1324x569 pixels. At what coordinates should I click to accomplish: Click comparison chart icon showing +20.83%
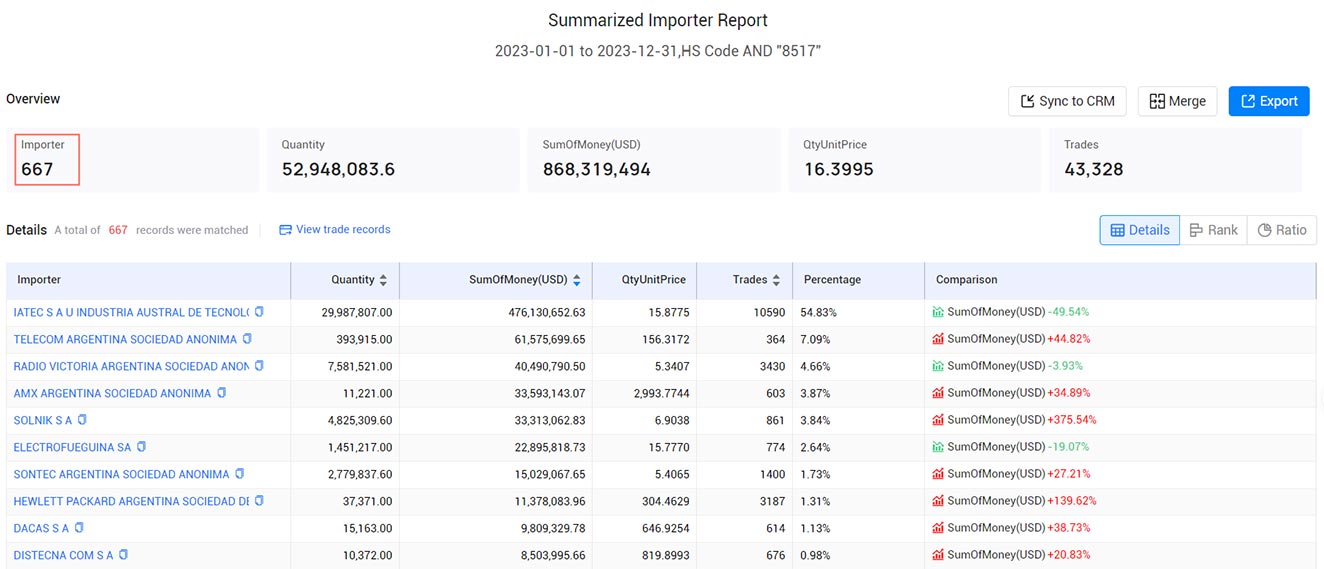click(x=938, y=555)
